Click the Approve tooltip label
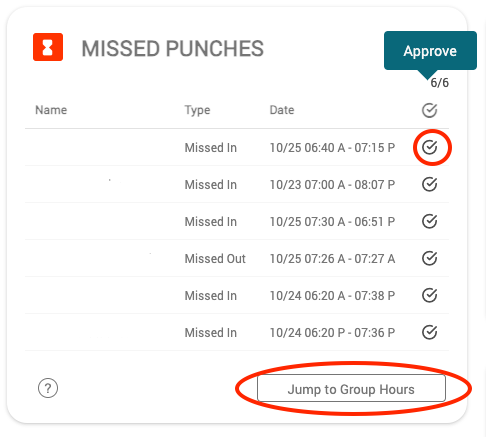486x437 pixels. point(430,51)
